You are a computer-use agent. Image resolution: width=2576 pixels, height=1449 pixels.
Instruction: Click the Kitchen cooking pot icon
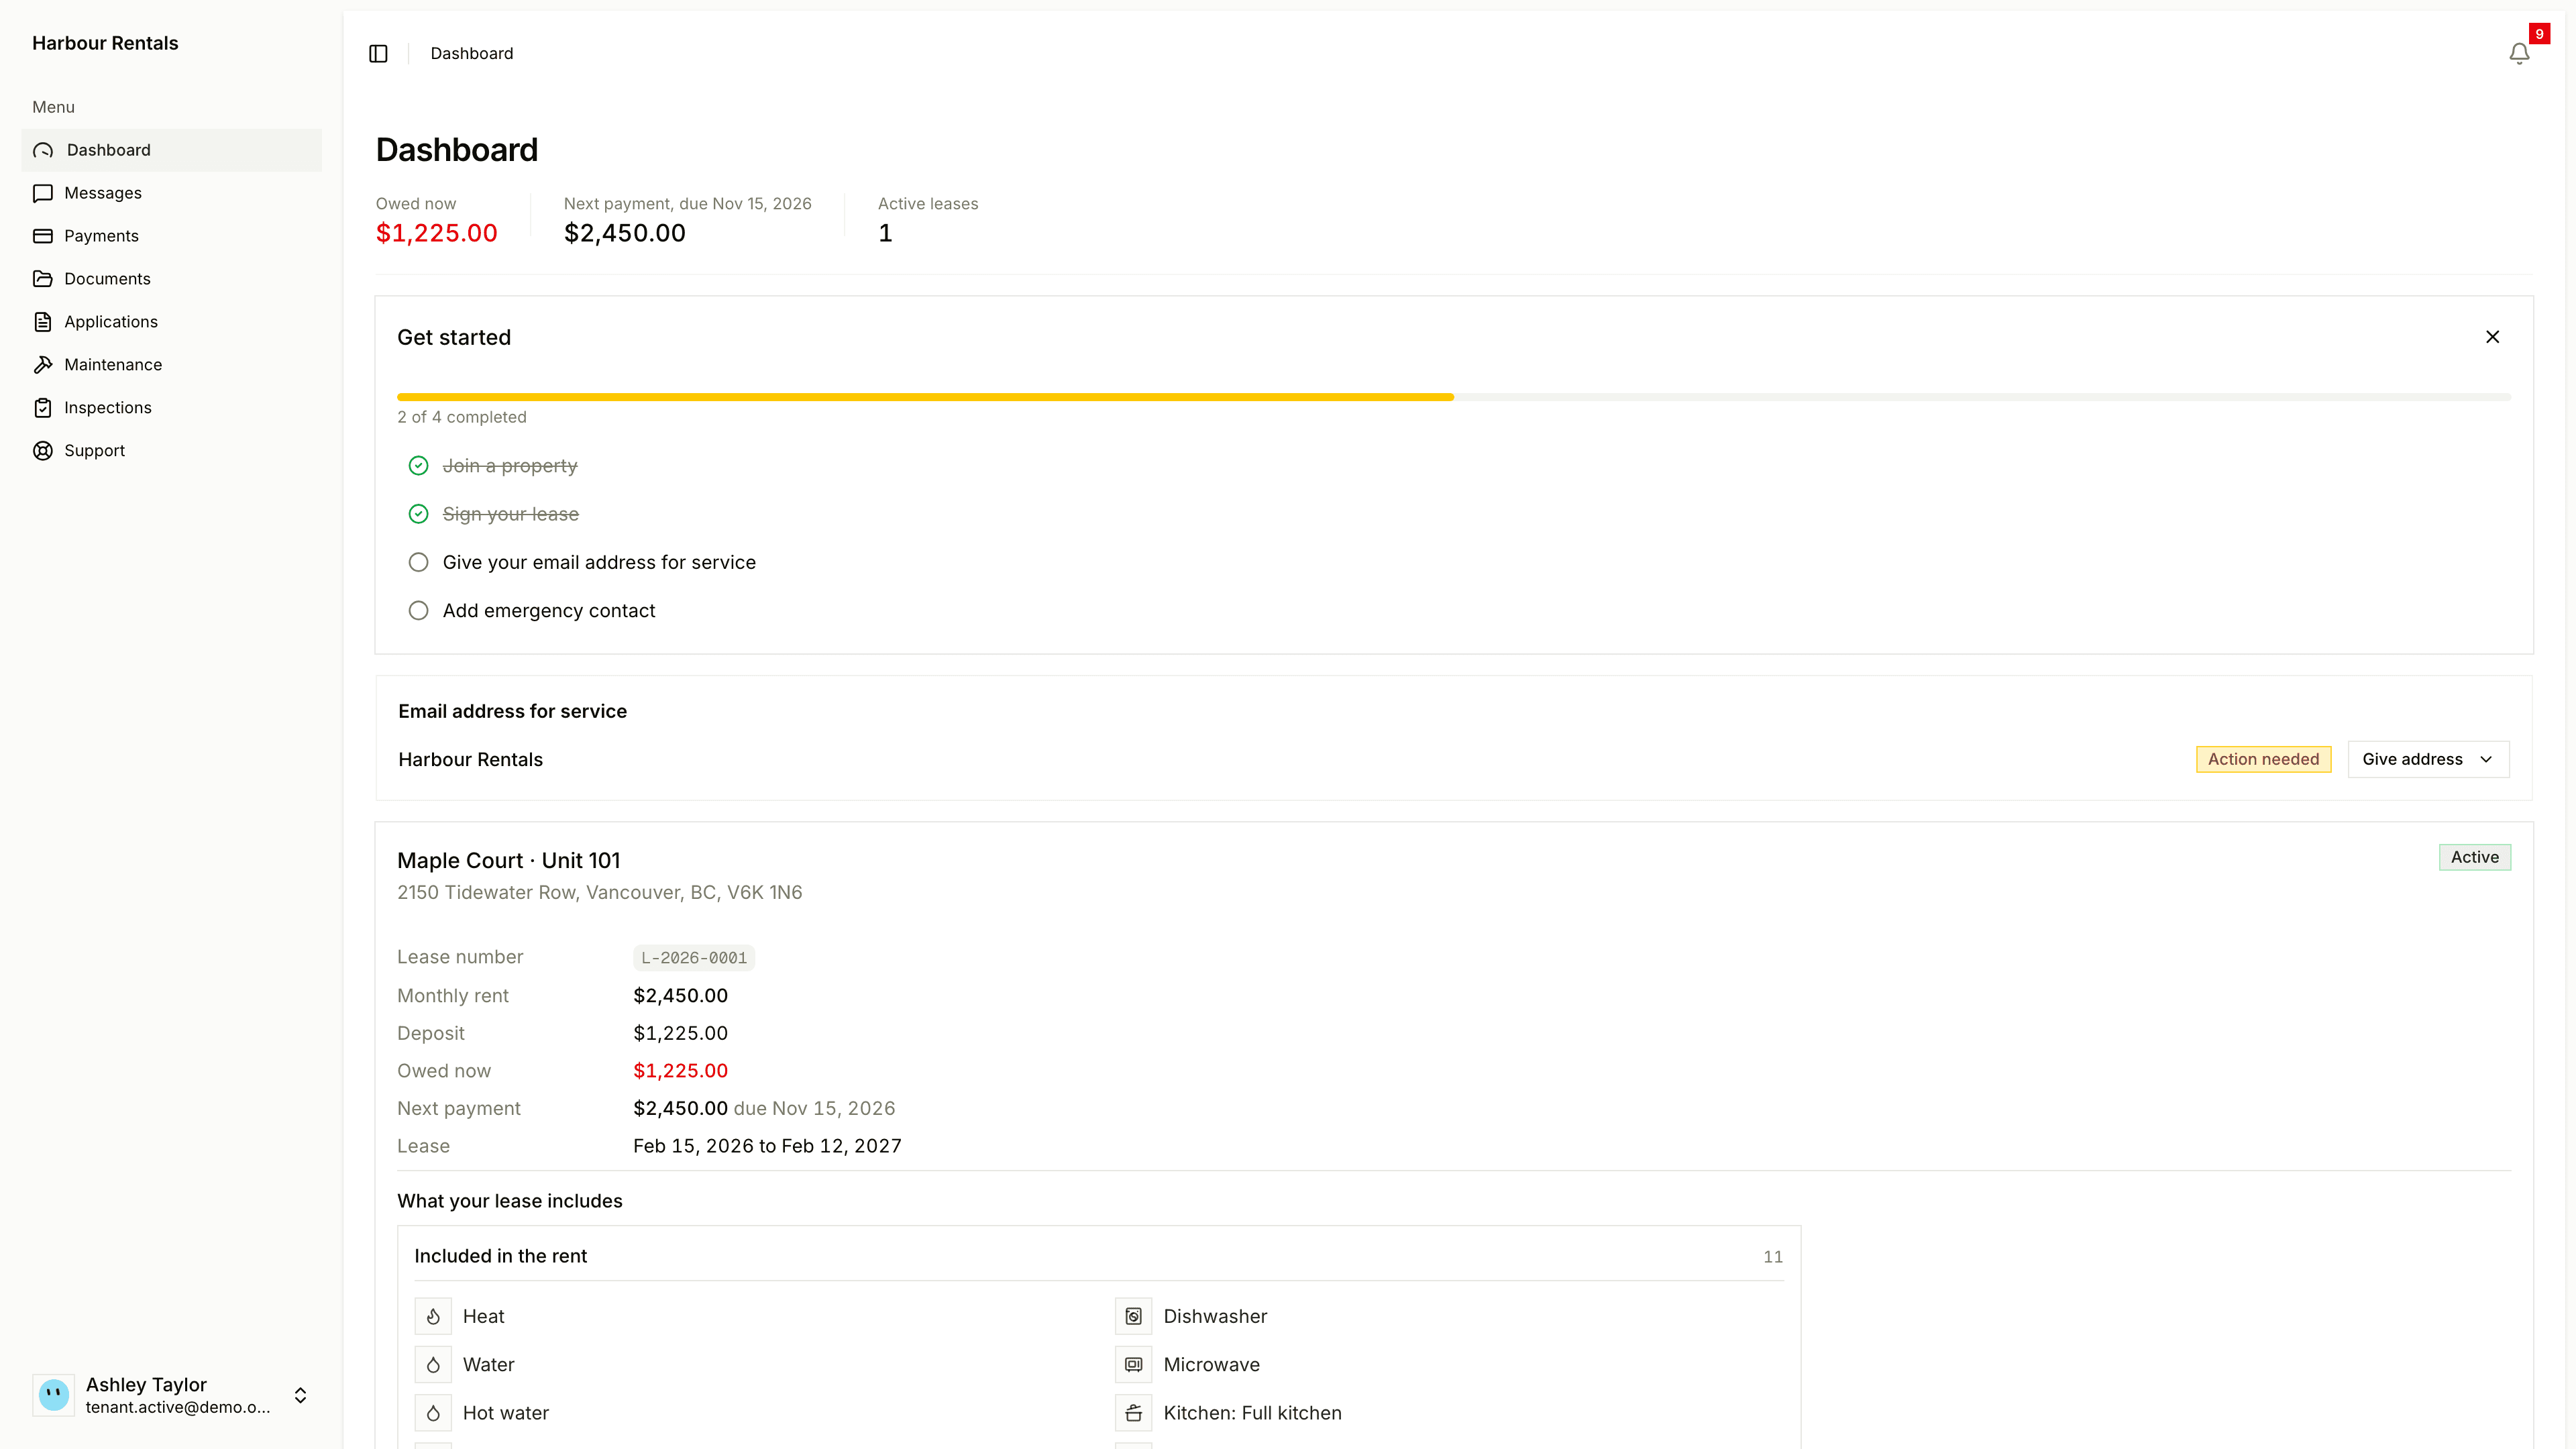tap(1133, 1412)
